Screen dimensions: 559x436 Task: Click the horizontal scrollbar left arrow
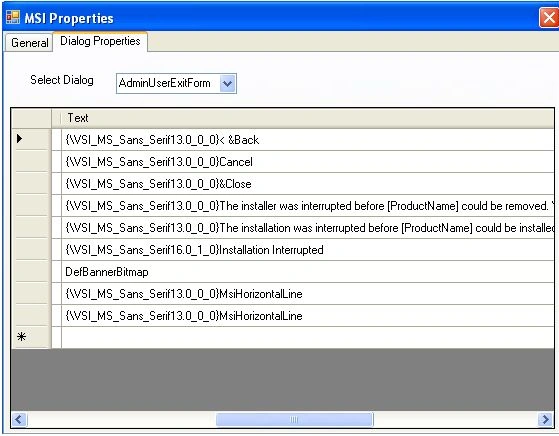[19, 419]
